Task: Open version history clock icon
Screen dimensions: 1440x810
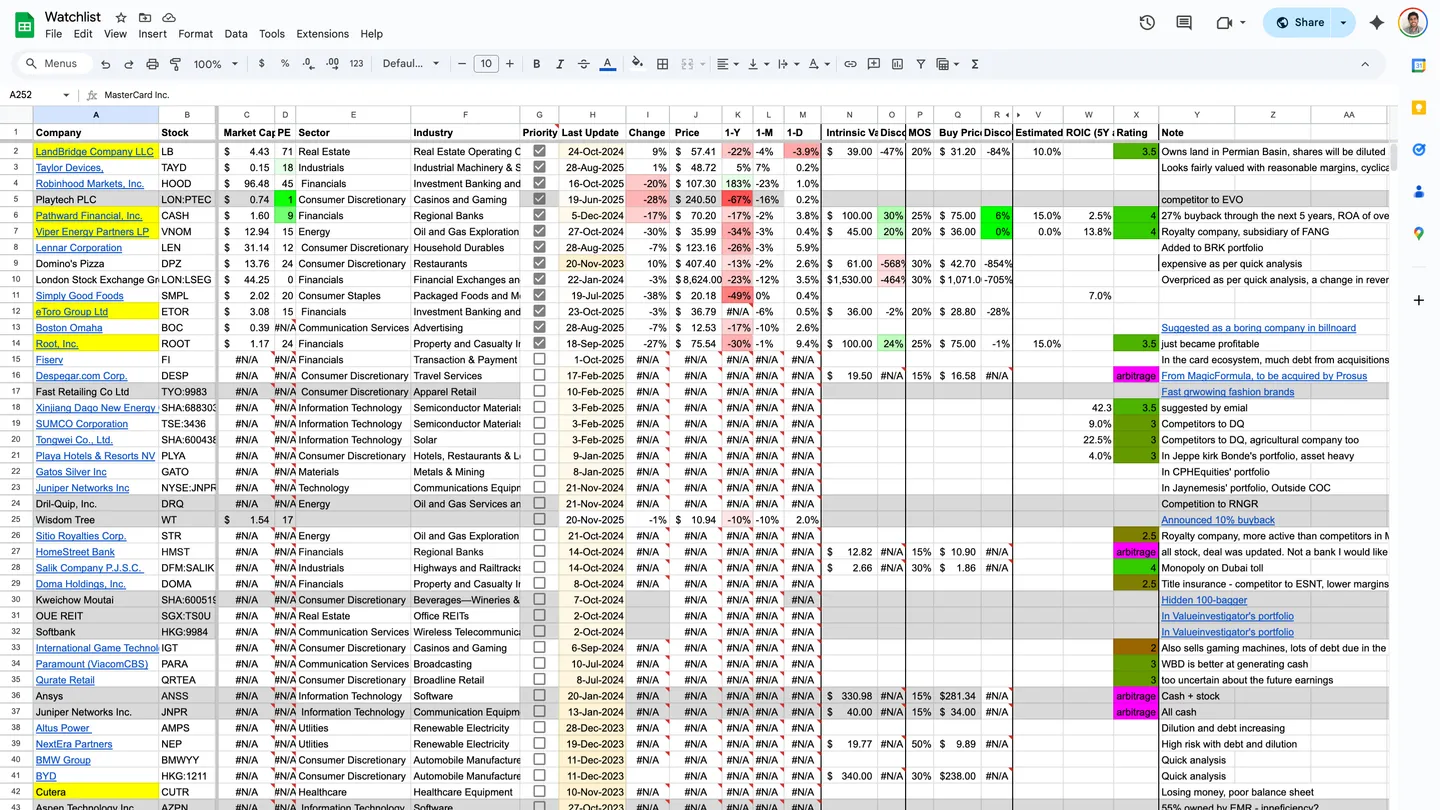Action: pyautogui.click(x=1147, y=23)
